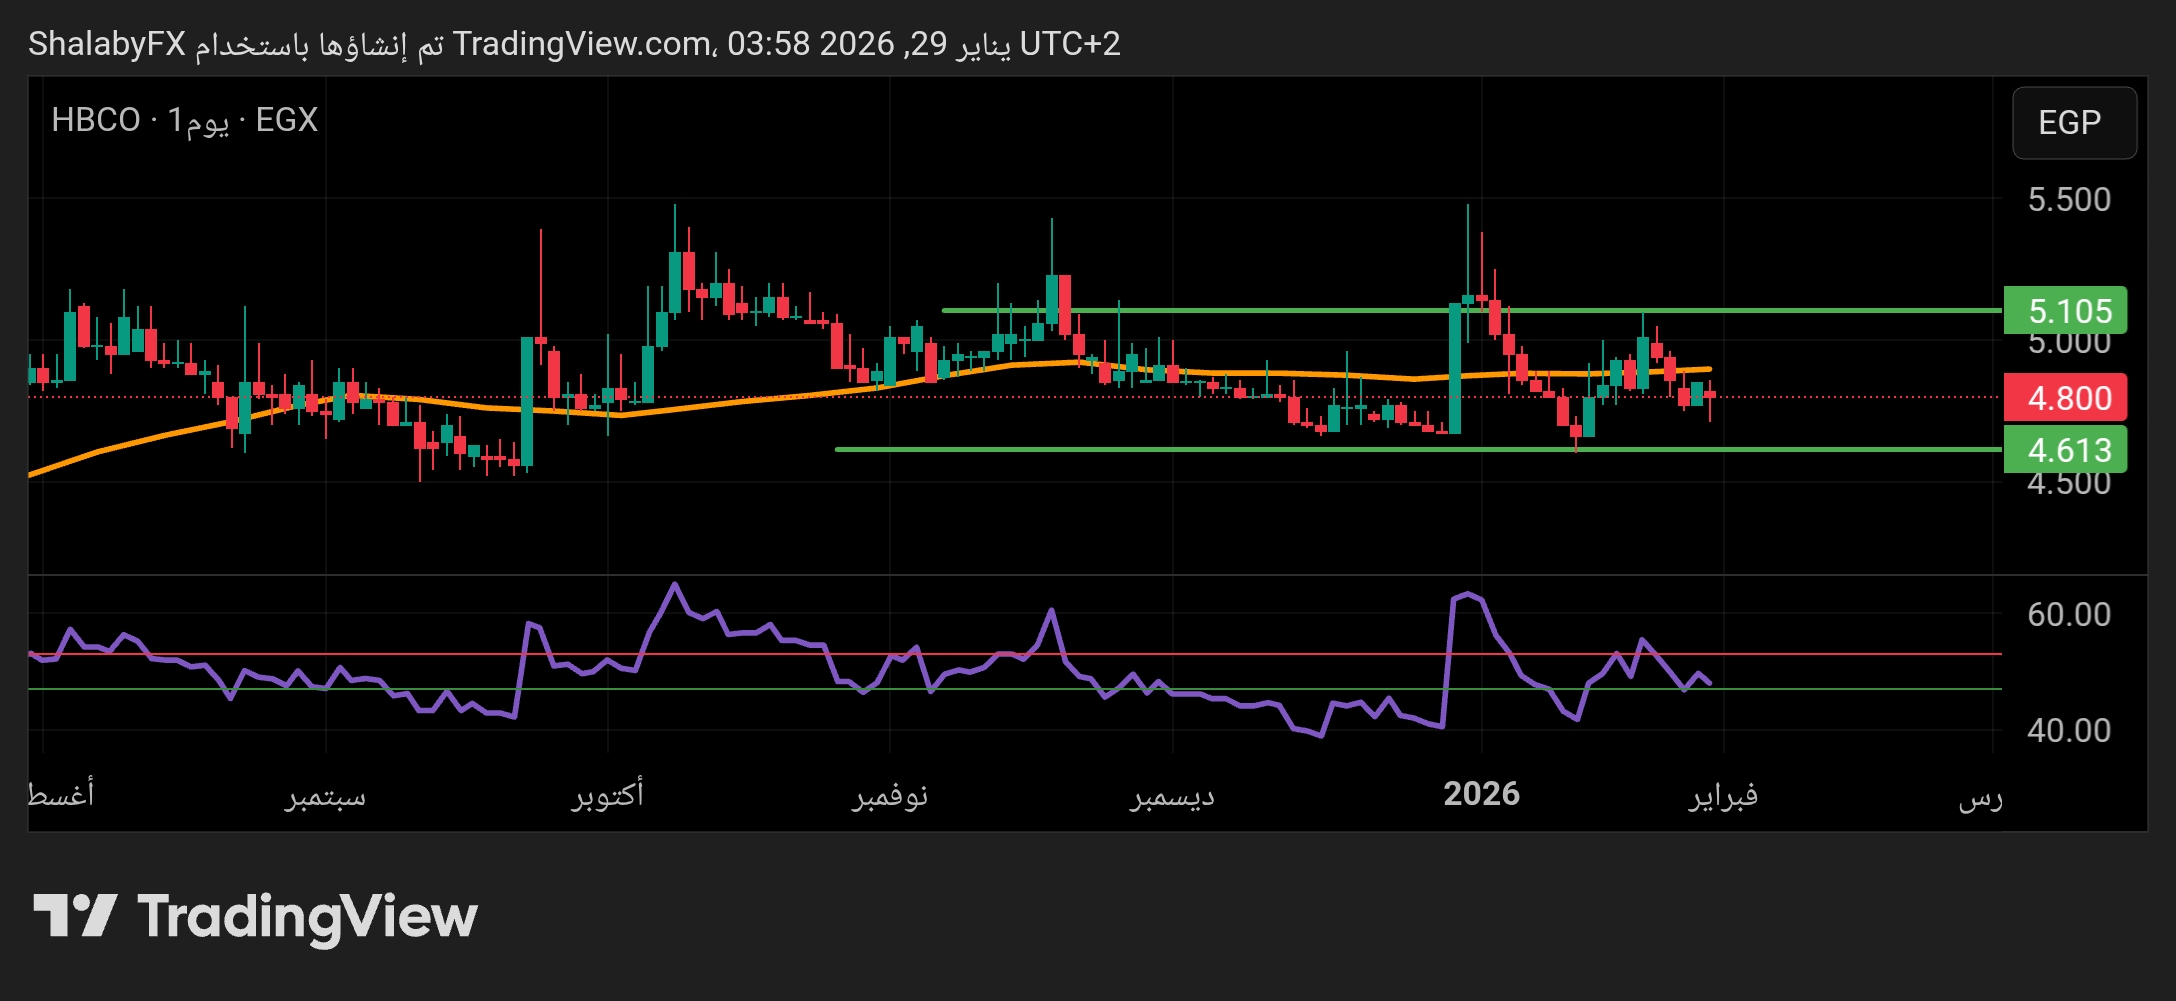2176x1001 pixels.
Task: Click the فبراير month label on timeline
Action: pyautogui.click(x=1723, y=796)
